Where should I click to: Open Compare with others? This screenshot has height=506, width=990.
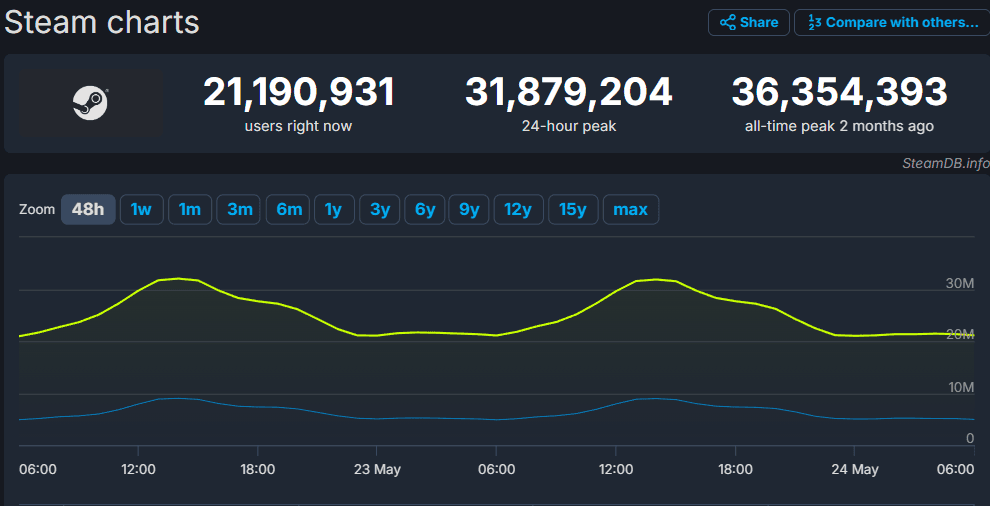pyautogui.click(x=892, y=23)
